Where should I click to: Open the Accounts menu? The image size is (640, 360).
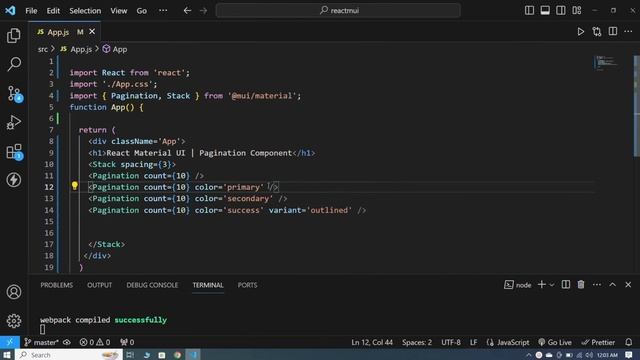14,292
